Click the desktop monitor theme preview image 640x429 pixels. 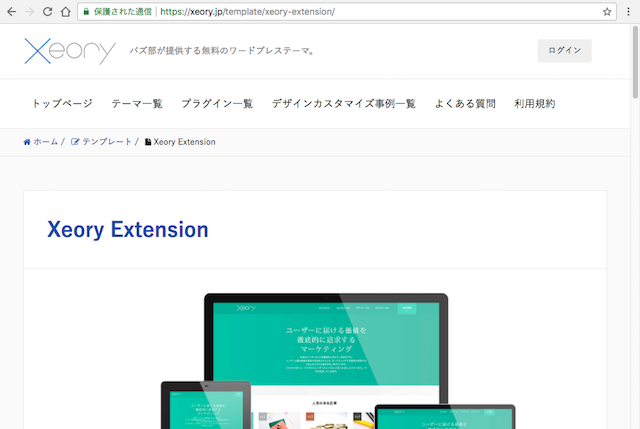(326, 349)
